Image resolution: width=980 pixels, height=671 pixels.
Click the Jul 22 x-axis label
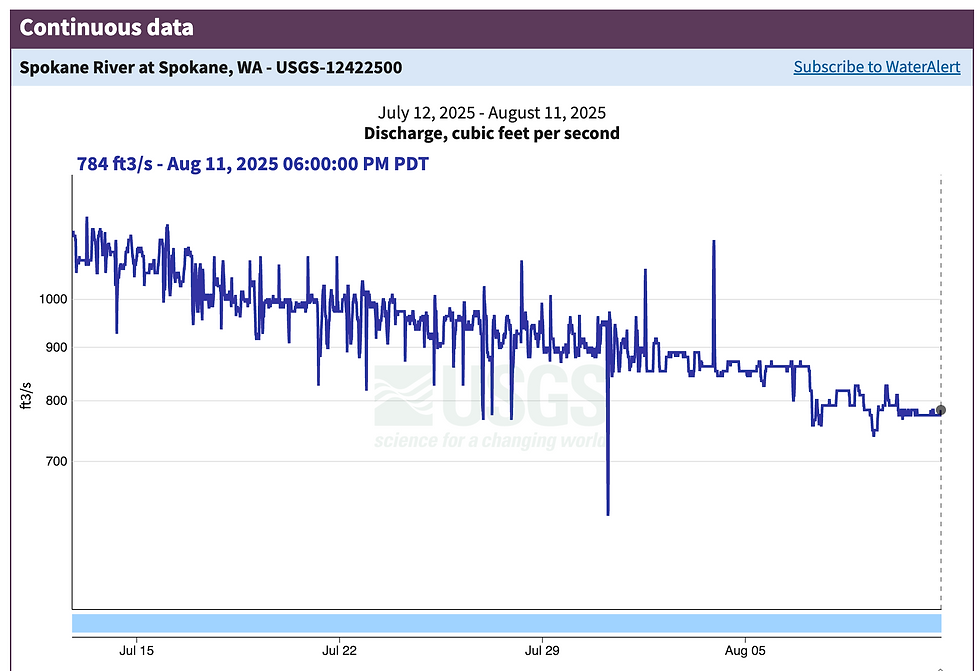coord(339,650)
